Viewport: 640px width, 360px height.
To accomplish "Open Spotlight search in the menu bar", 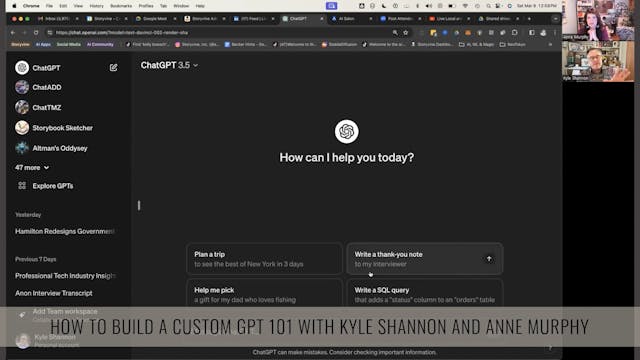I will [x=488, y=6].
